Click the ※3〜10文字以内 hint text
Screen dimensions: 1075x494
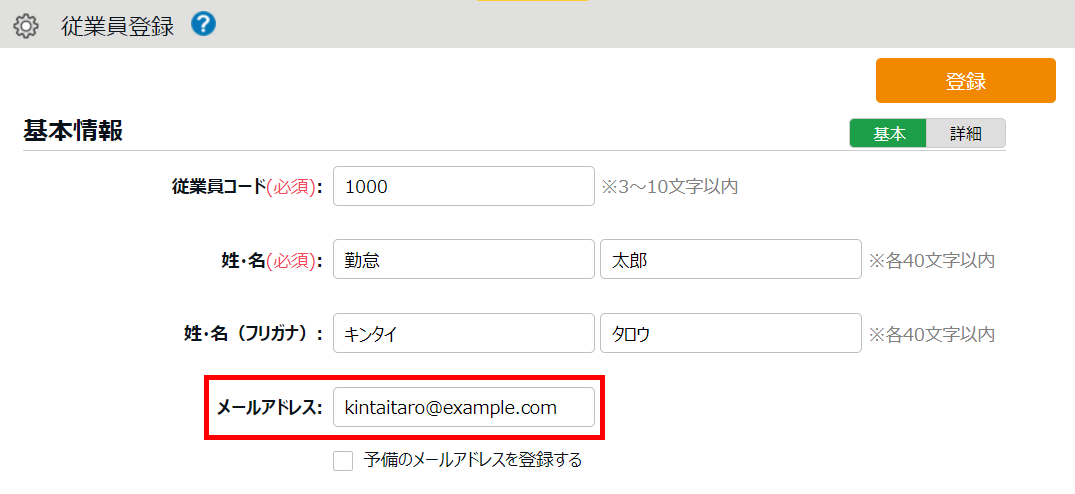pyautogui.click(x=669, y=187)
